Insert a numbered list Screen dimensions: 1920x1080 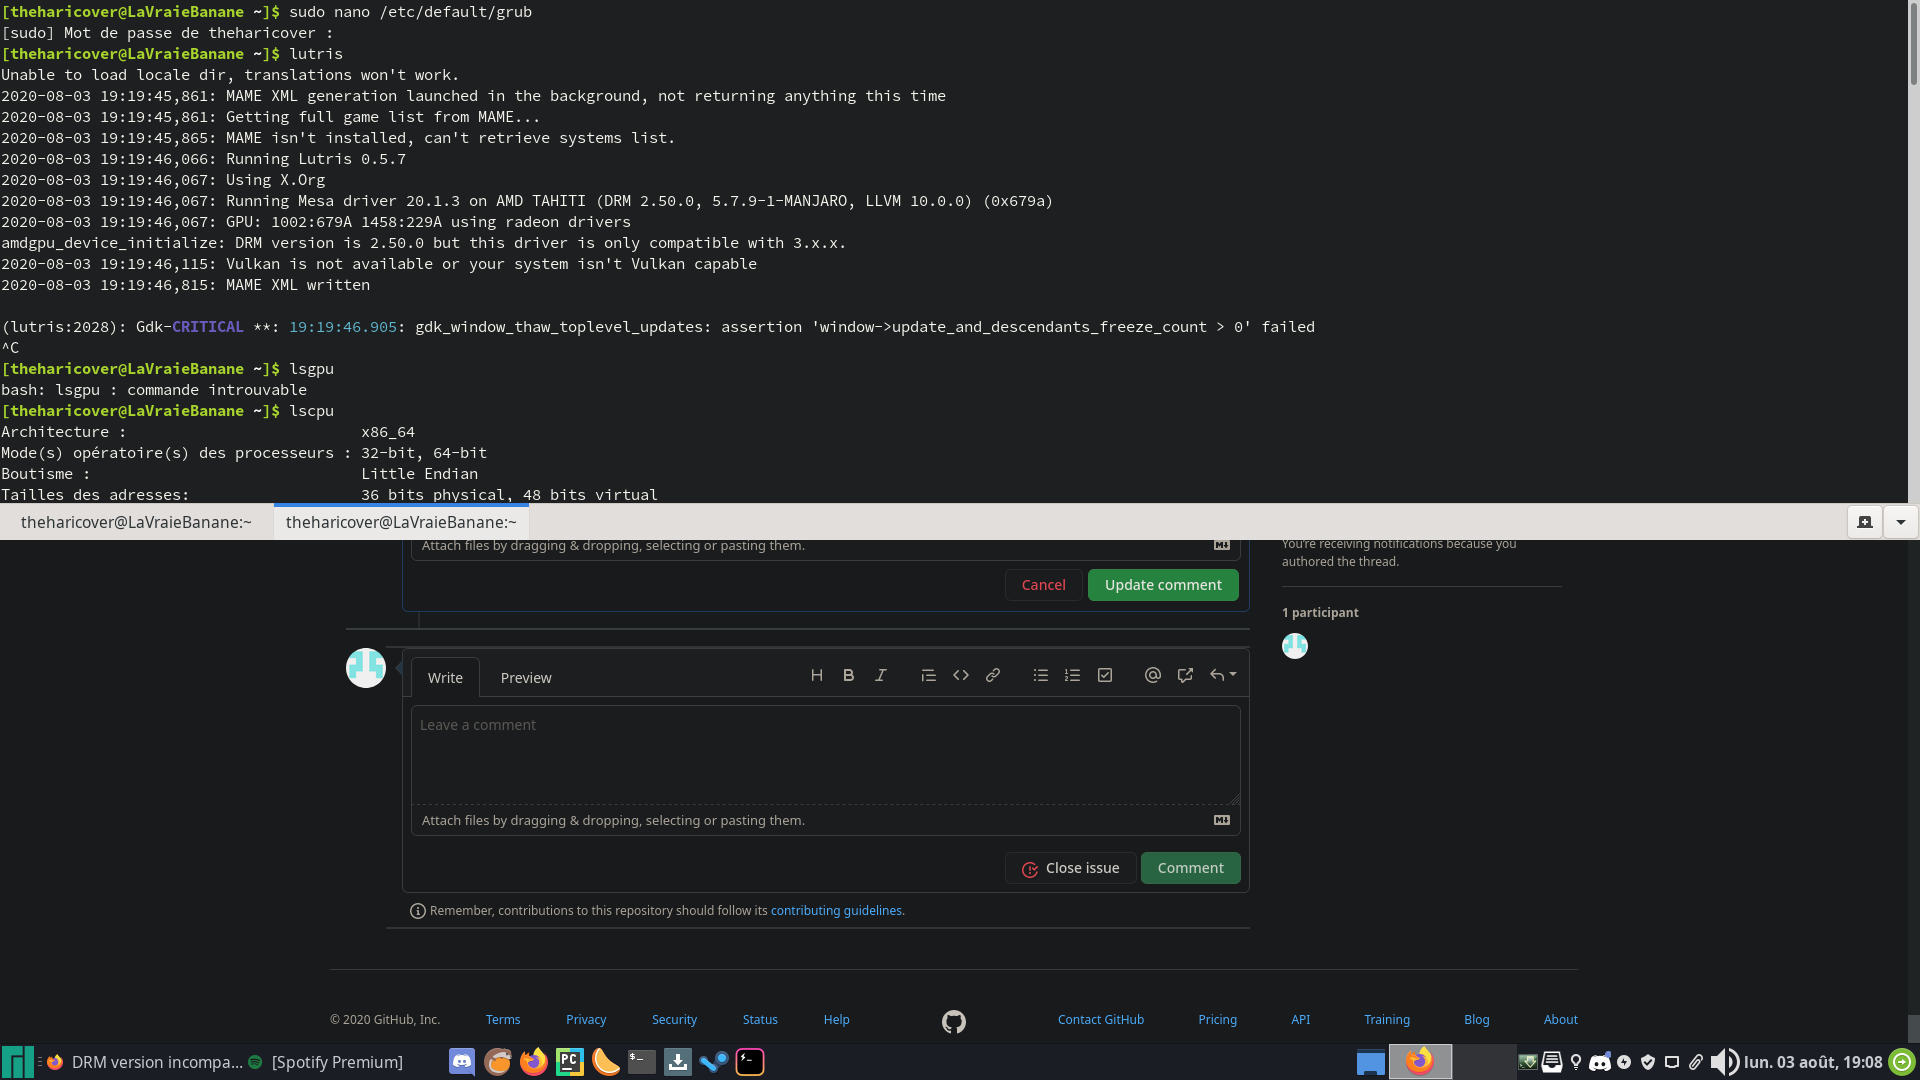(1073, 676)
